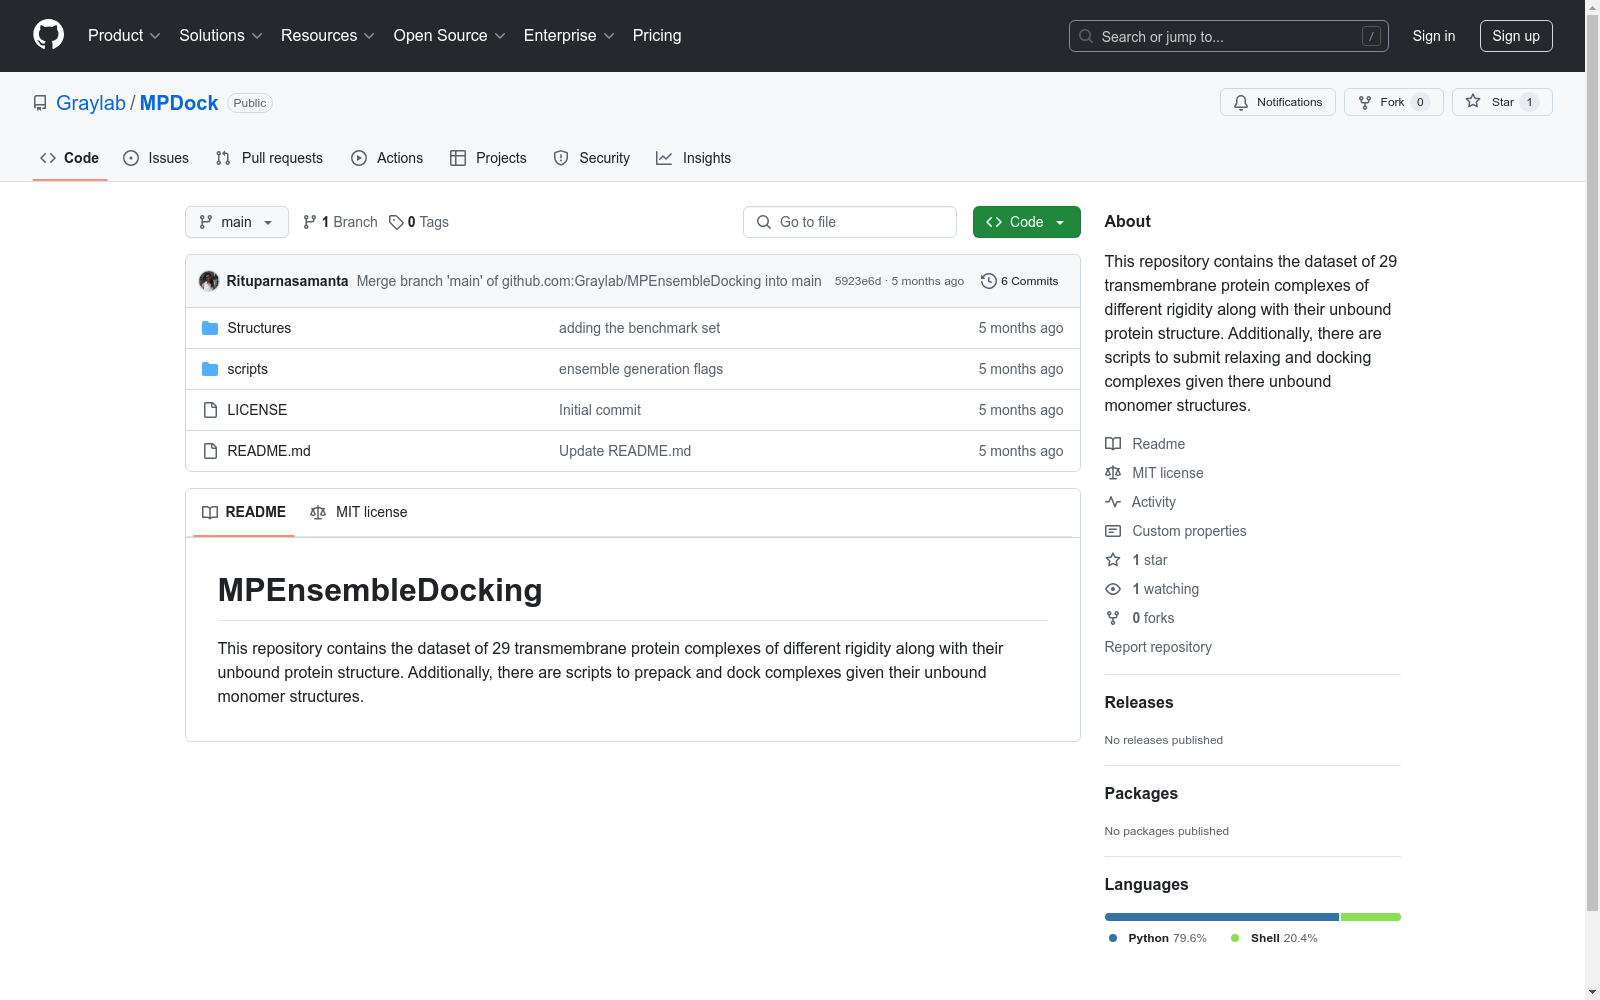
Task: Open the Product menu
Action: click(x=124, y=35)
